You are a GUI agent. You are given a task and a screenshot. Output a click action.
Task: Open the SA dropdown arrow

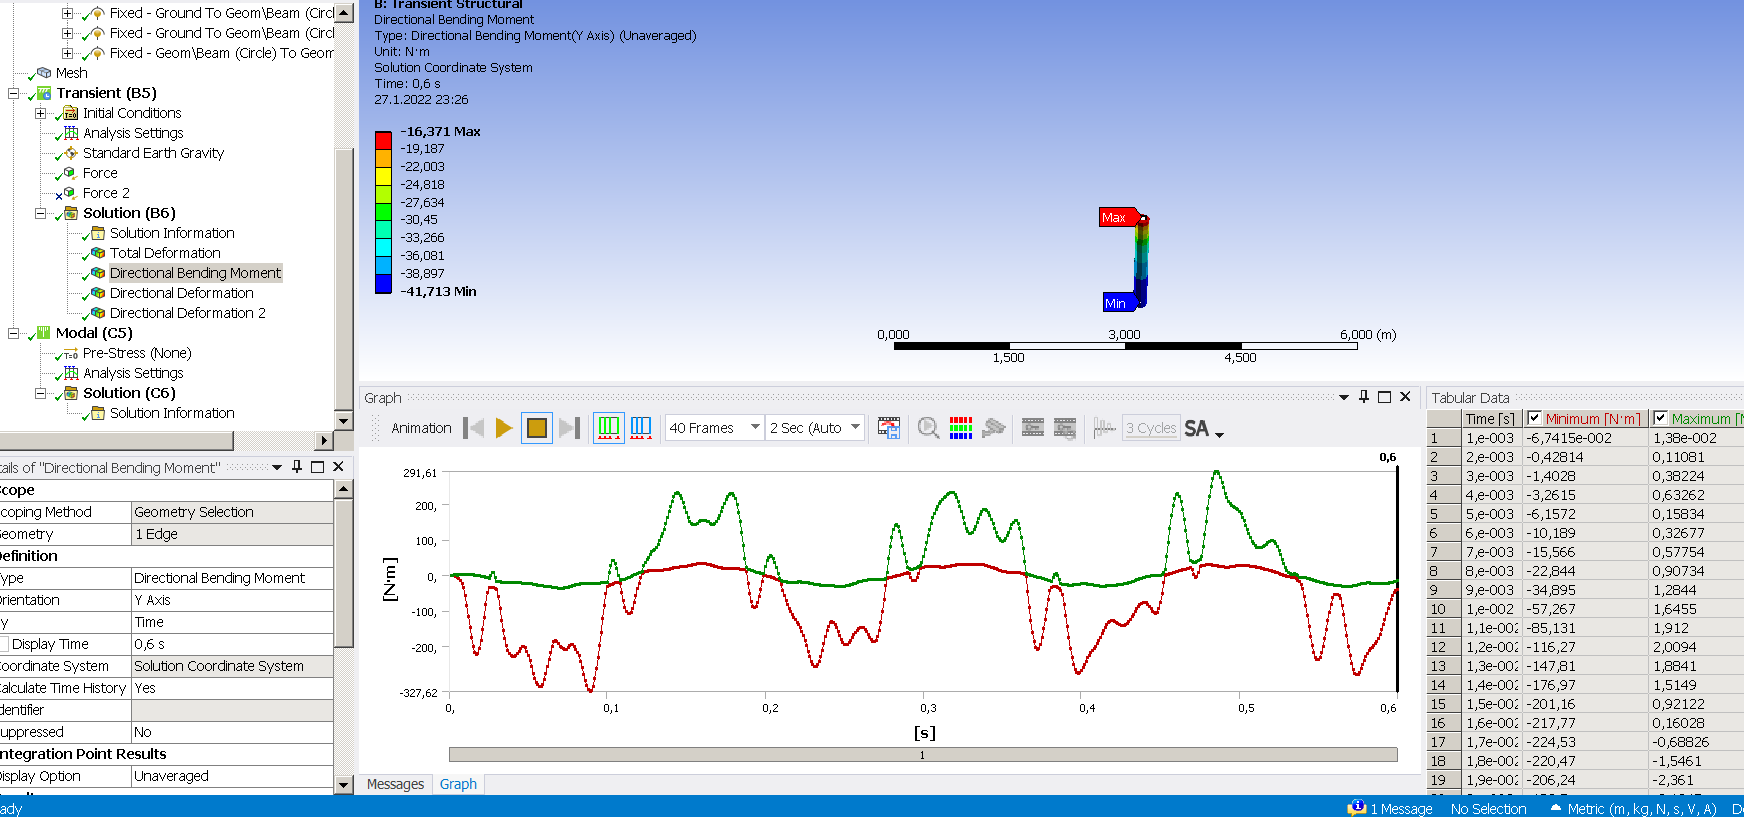(x=1220, y=433)
